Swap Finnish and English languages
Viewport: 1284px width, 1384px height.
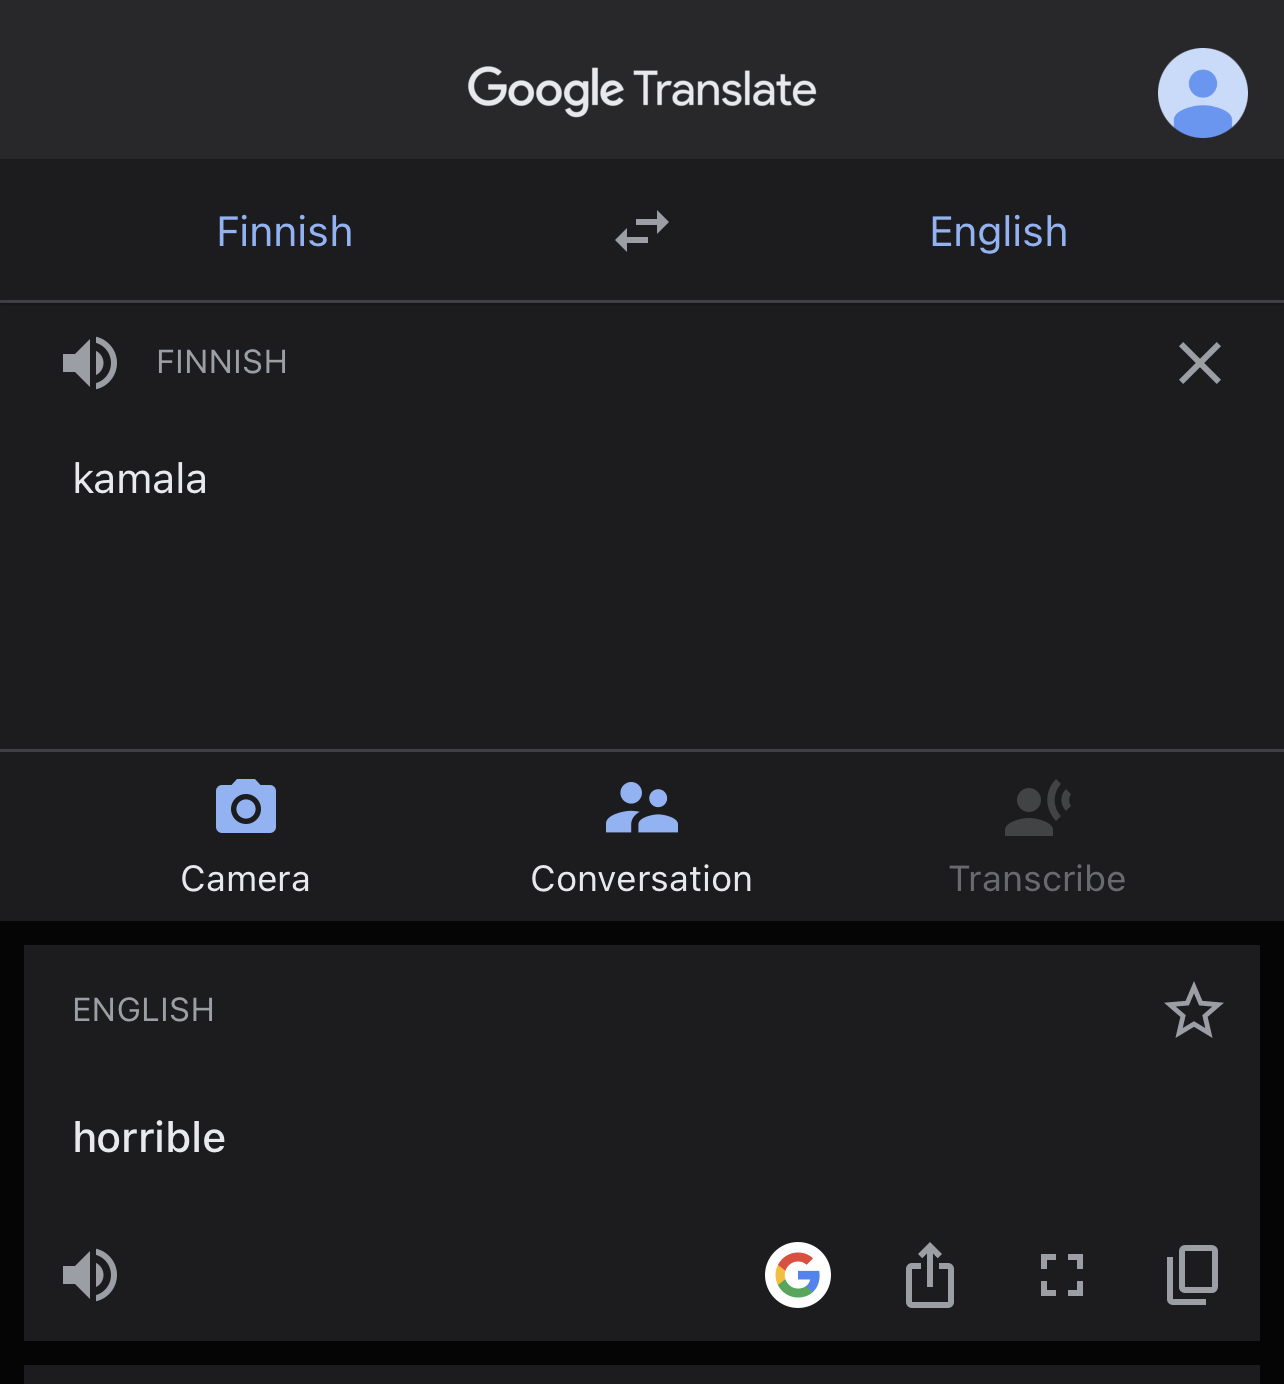tap(641, 231)
